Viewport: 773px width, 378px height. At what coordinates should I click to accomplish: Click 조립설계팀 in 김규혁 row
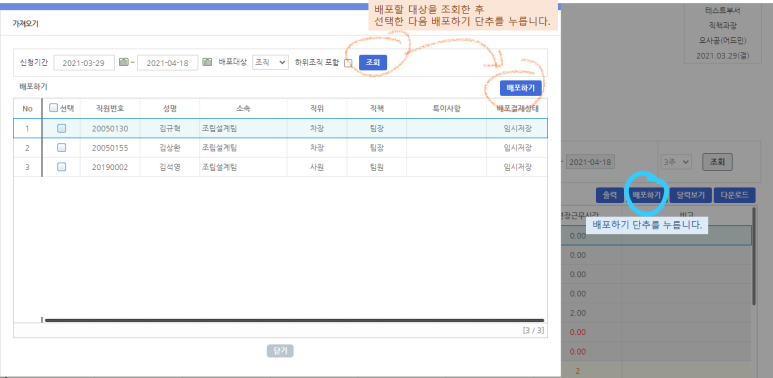(219, 129)
